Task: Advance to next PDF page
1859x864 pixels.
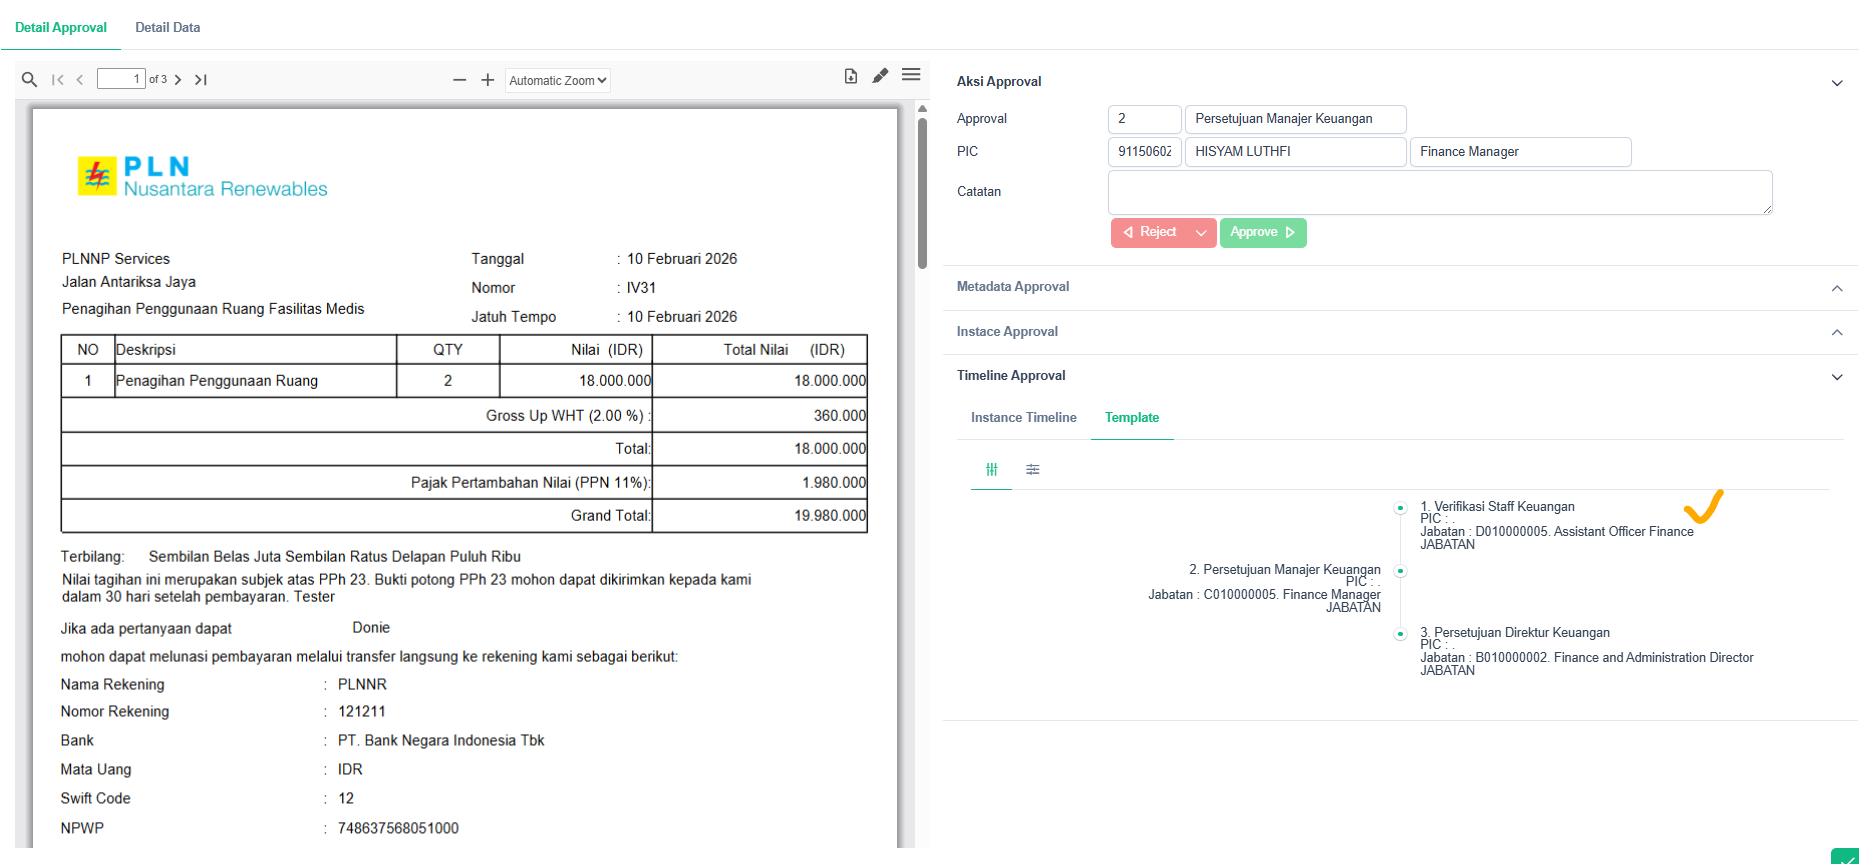Action: coord(178,80)
